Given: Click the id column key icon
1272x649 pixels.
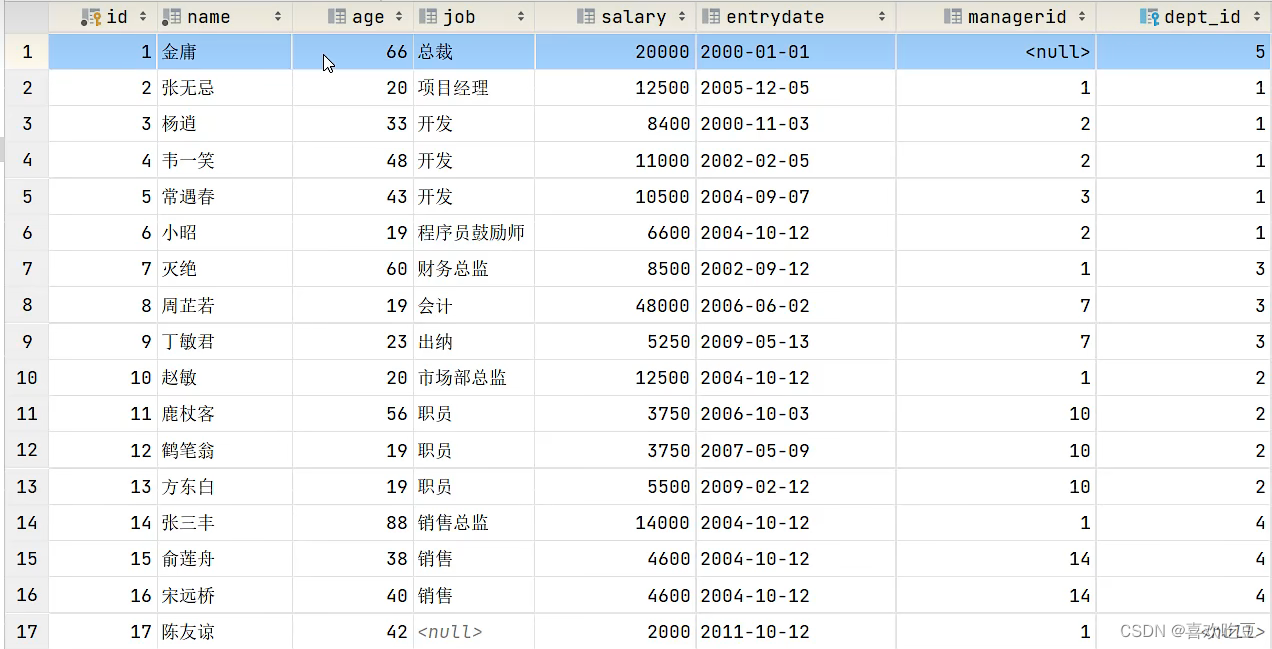Looking at the screenshot, I should click(x=90, y=17).
